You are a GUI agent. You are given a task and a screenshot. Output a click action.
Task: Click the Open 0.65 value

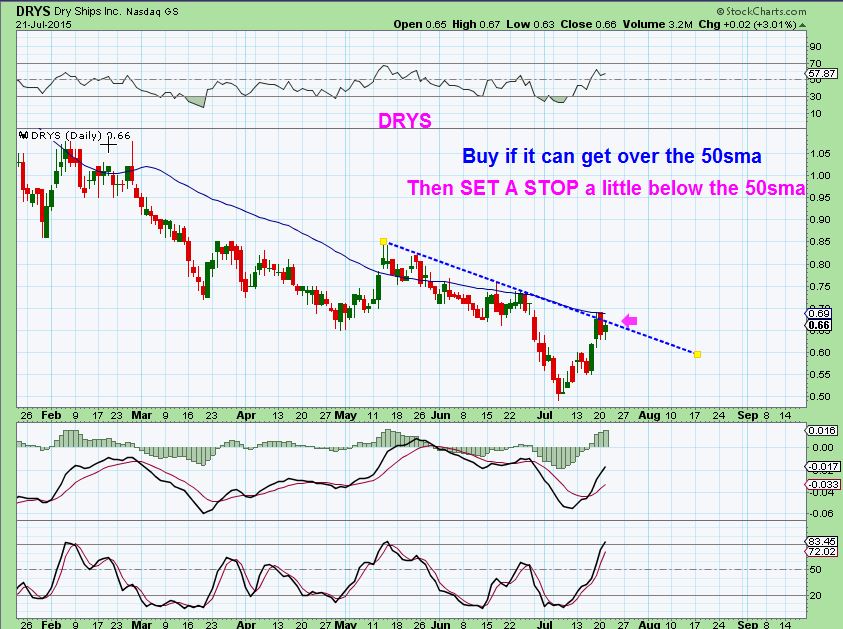click(420, 24)
